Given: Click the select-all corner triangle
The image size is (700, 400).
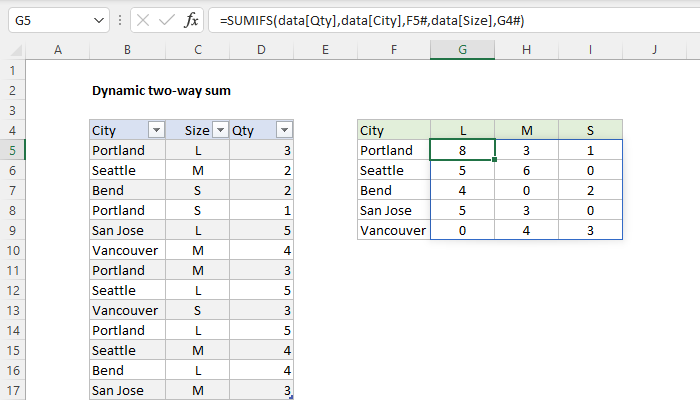Looking at the screenshot, I should pyautogui.click(x=16, y=50).
